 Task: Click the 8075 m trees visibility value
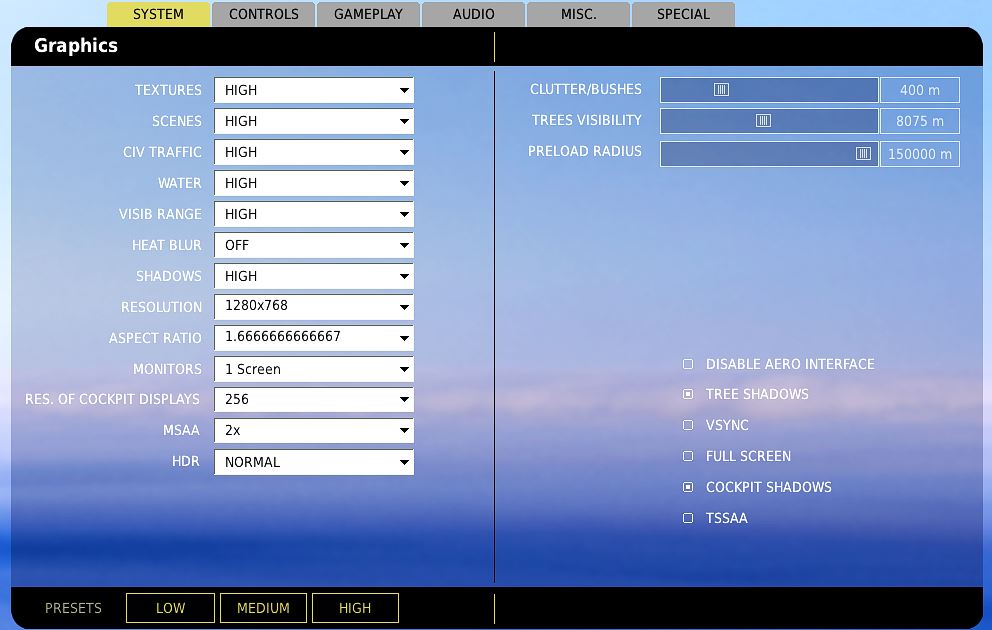[x=920, y=121]
